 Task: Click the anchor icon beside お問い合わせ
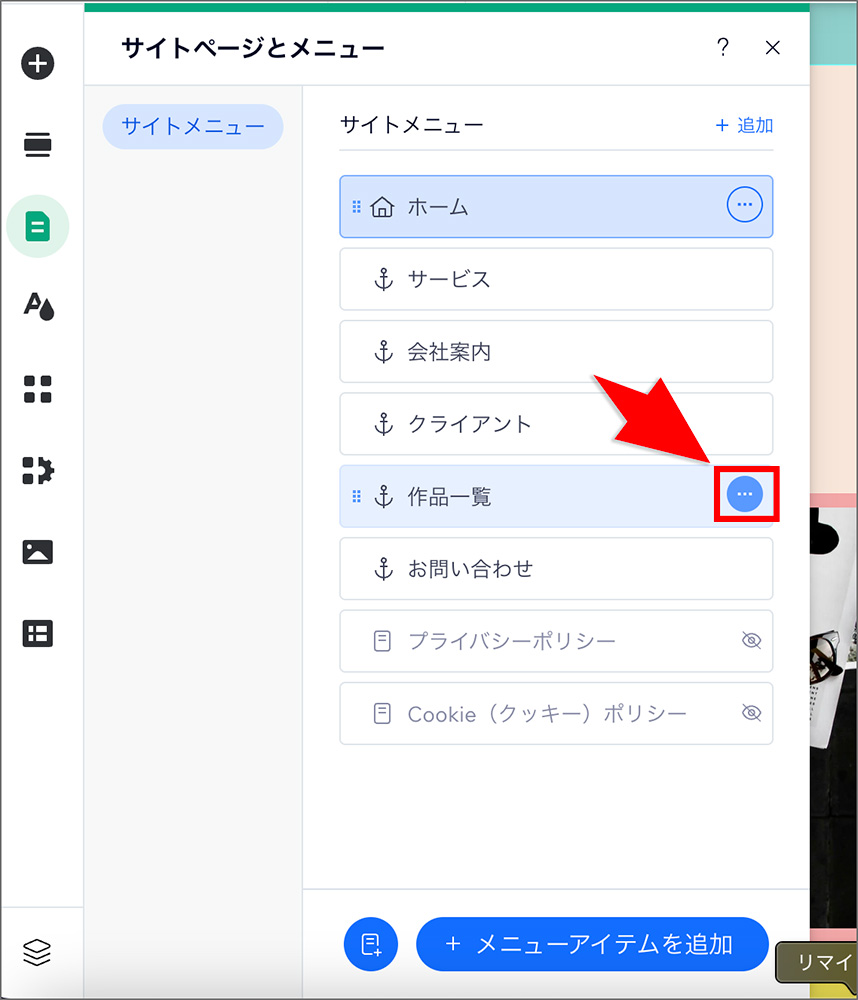(383, 569)
